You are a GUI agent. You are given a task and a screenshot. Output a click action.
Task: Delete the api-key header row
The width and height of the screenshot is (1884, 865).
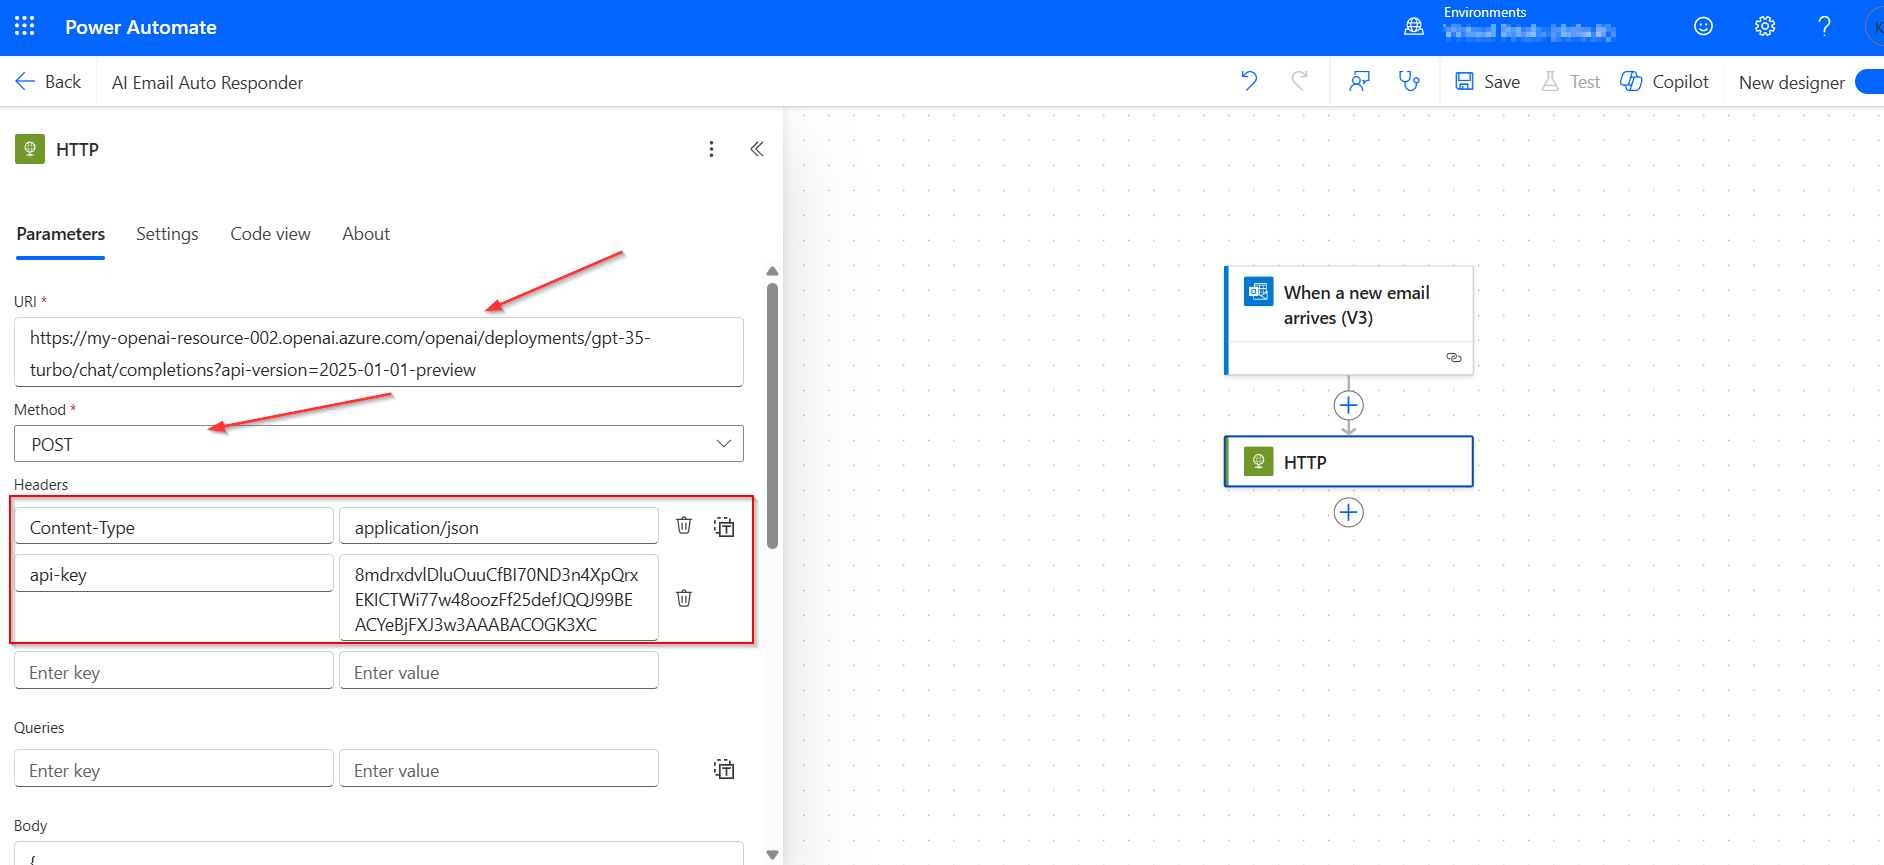pyautogui.click(x=684, y=598)
